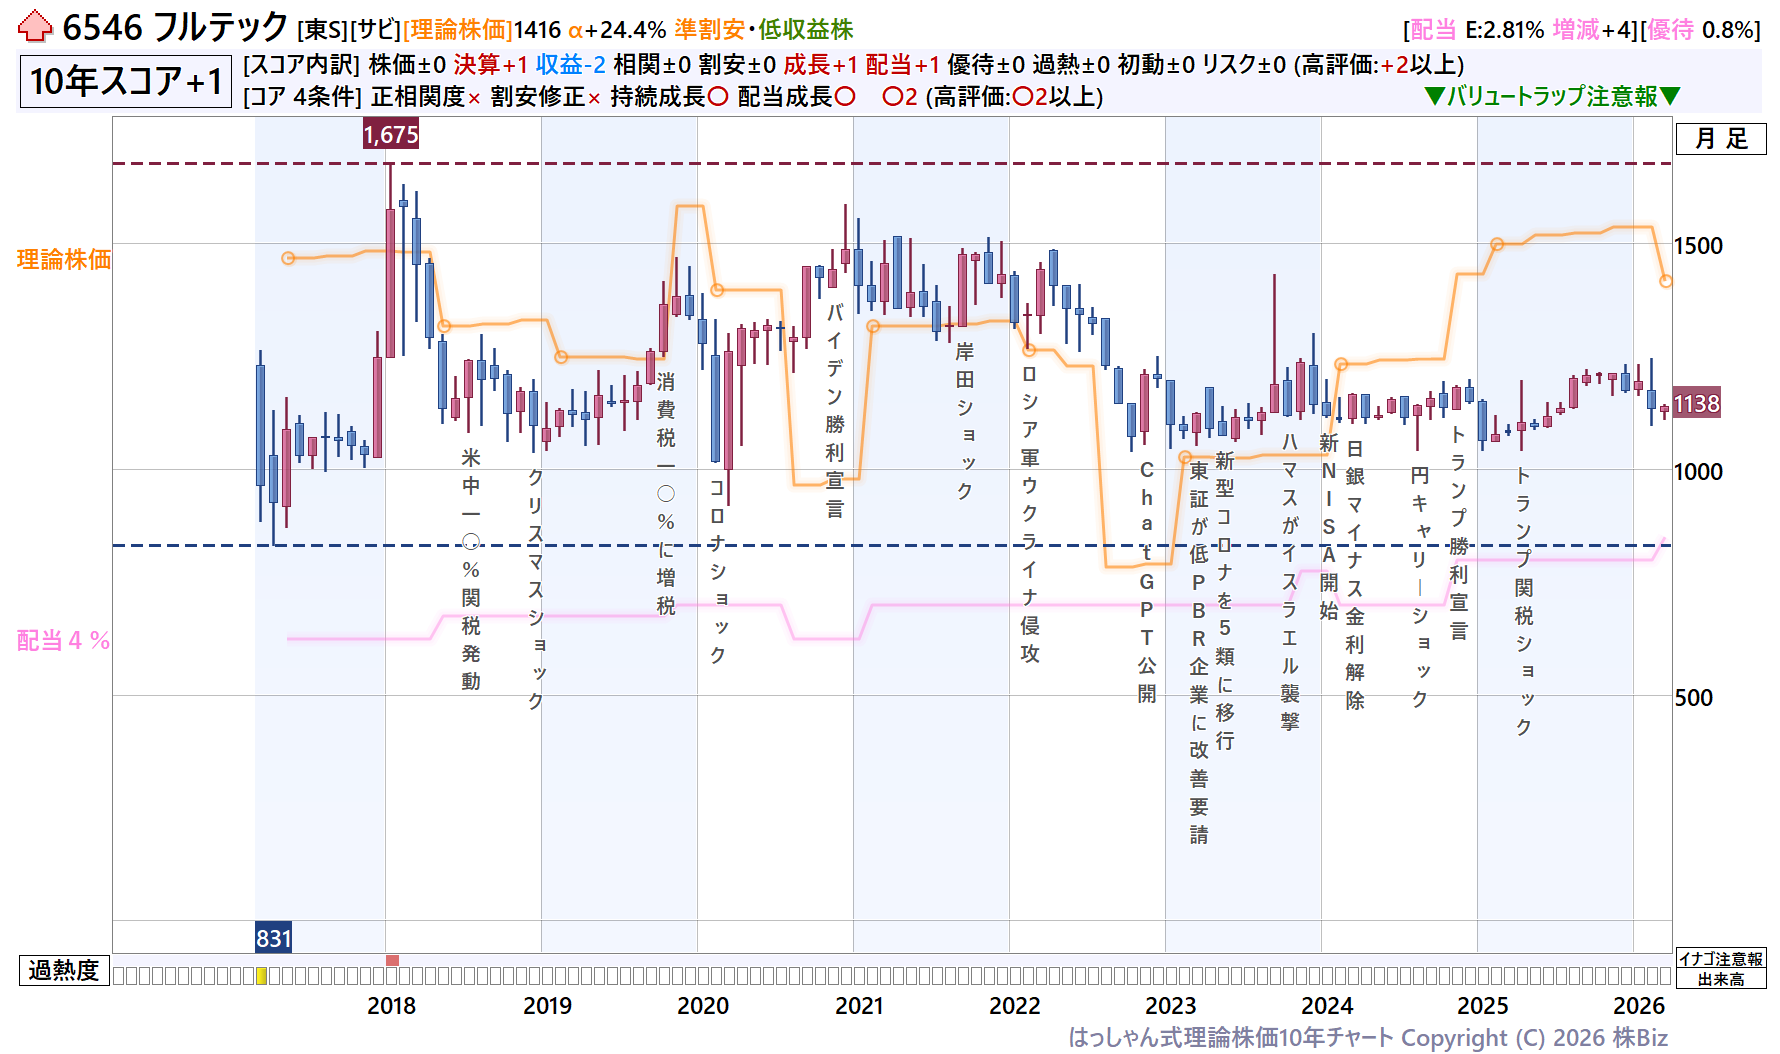1780x1054 pixels.
Task: Expand the green バリュートラップ注意報 warning
Action: coord(1551,96)
